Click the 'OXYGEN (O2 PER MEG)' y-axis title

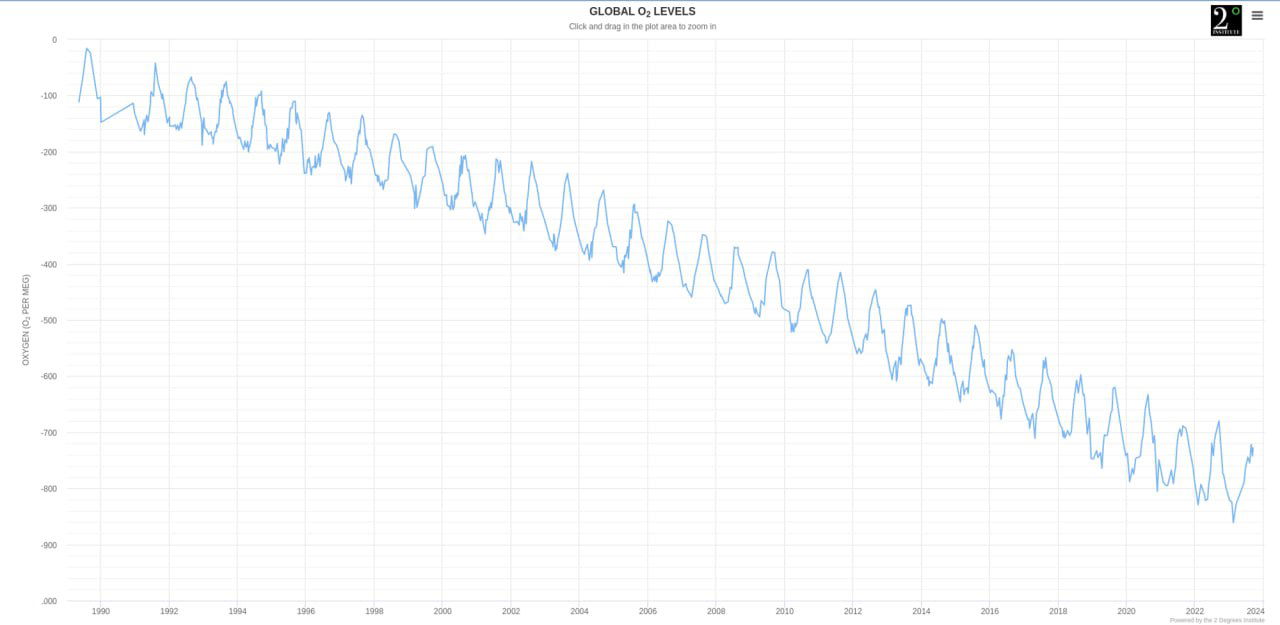(27, 320)
